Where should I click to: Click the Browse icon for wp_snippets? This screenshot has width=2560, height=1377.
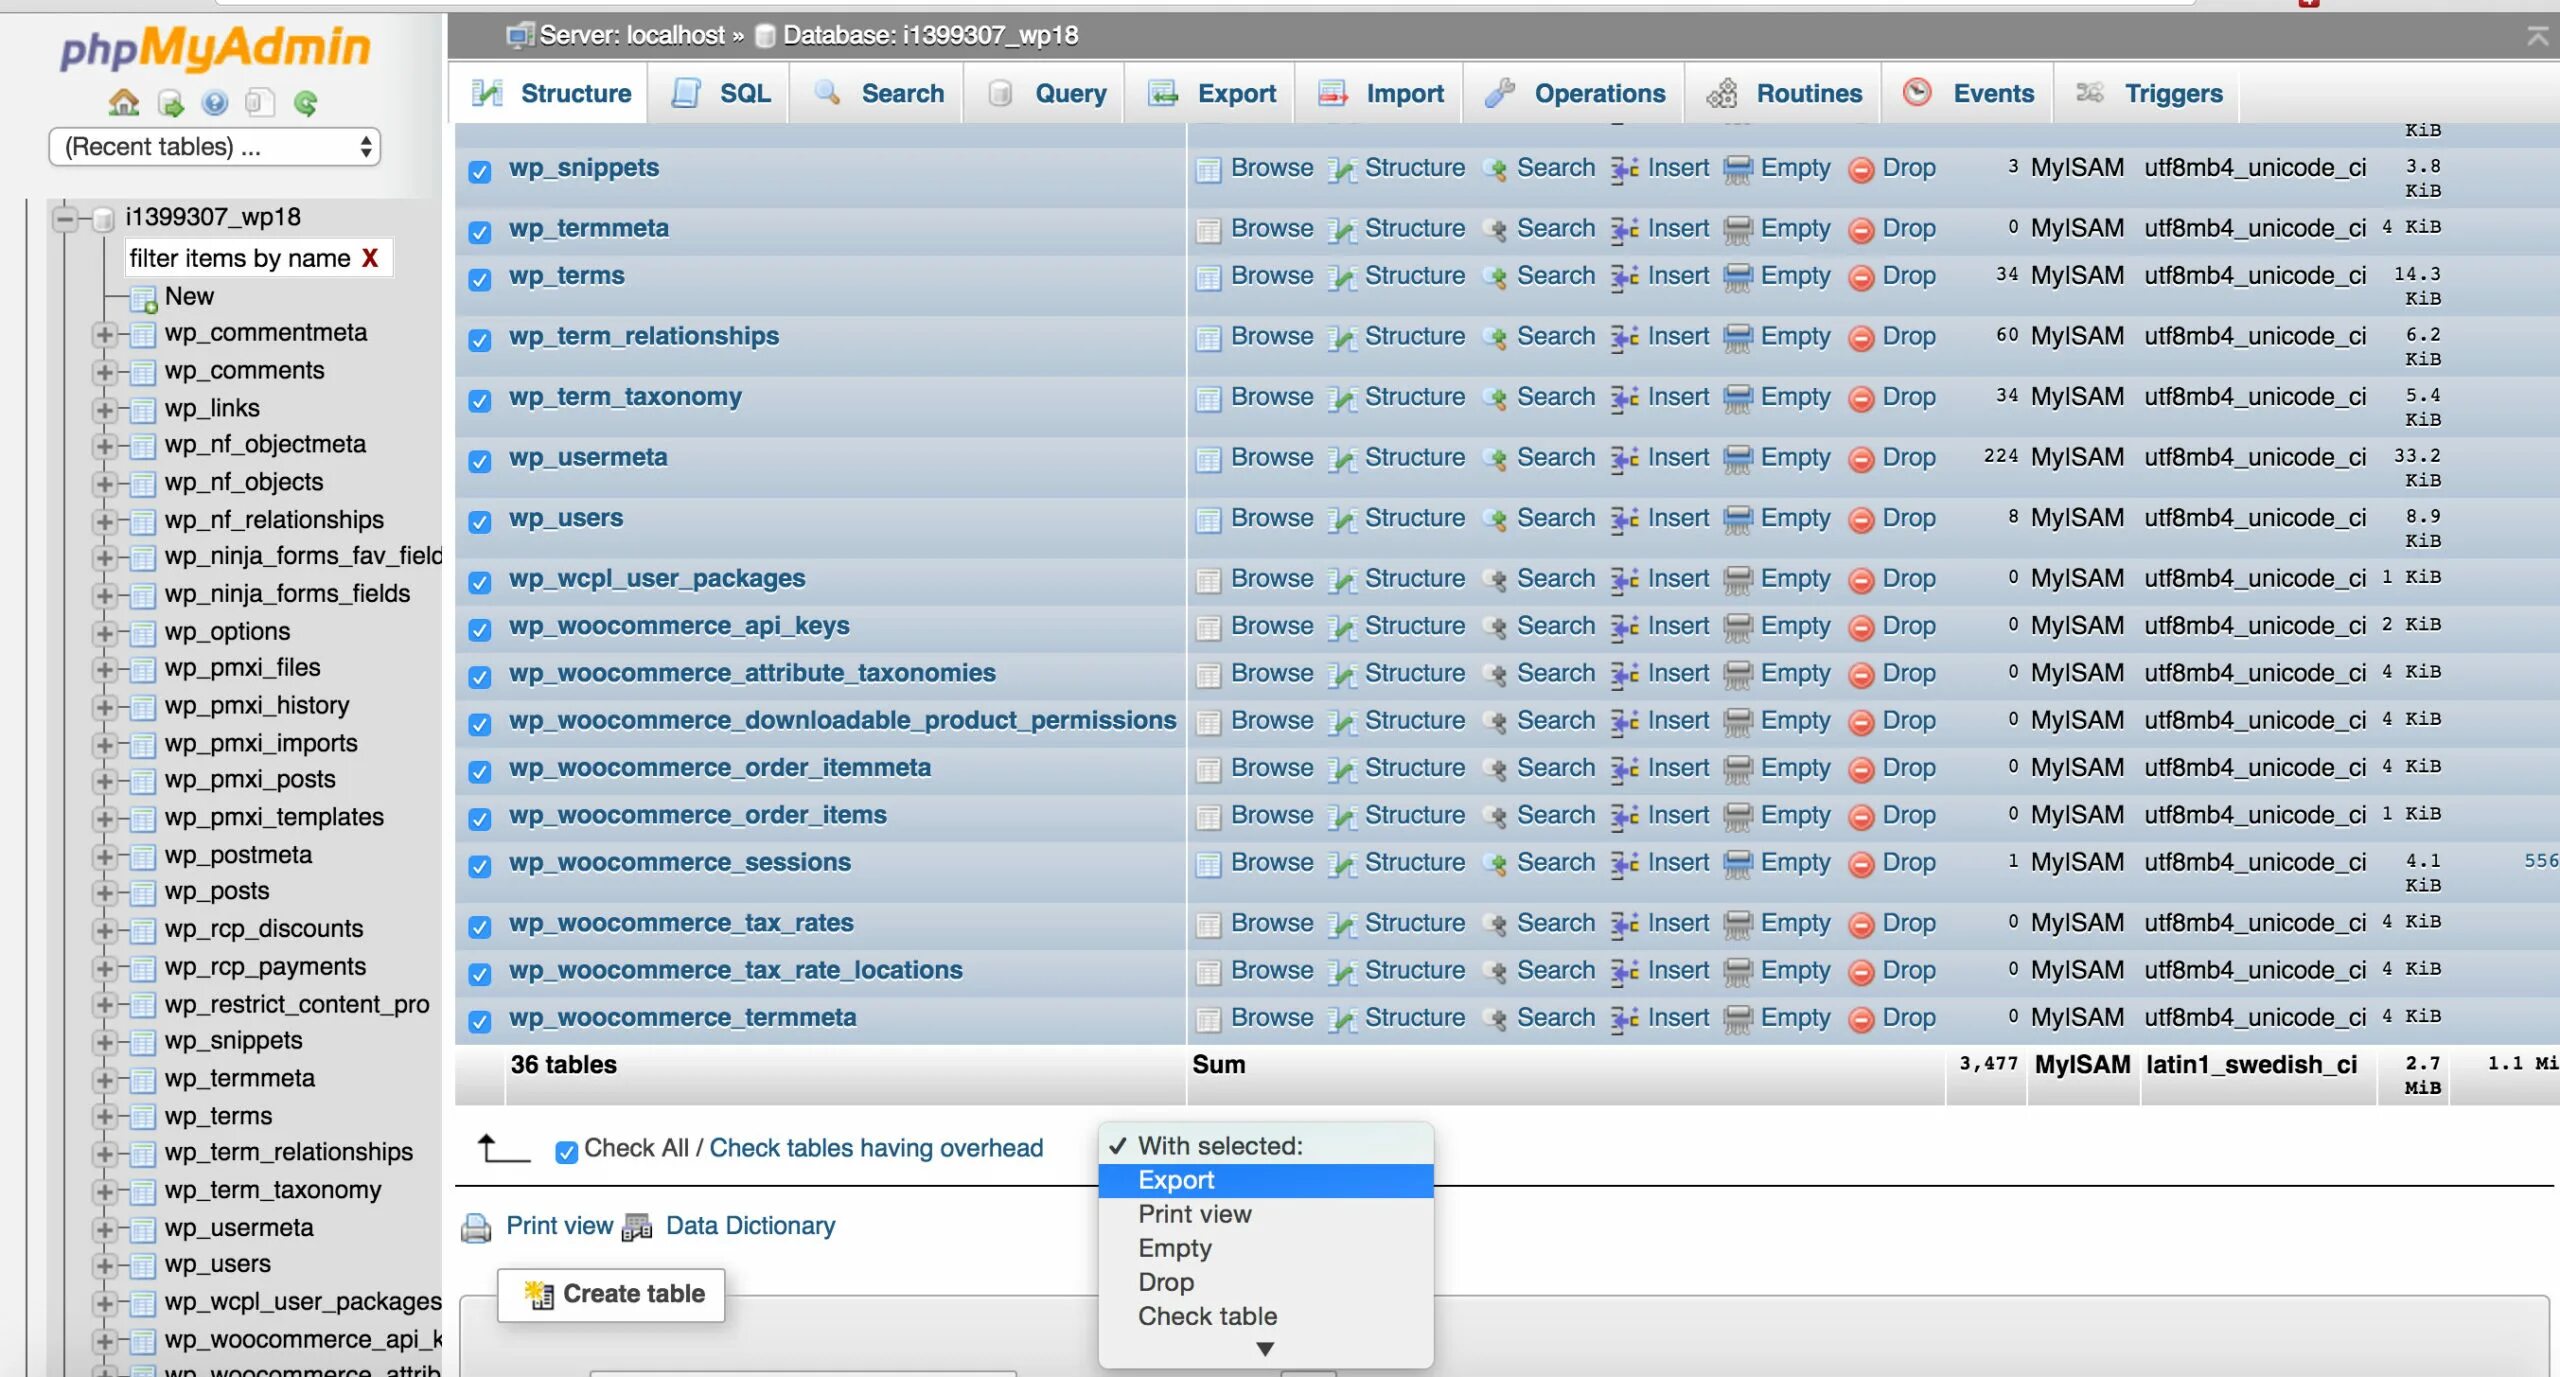(1208, 170)
